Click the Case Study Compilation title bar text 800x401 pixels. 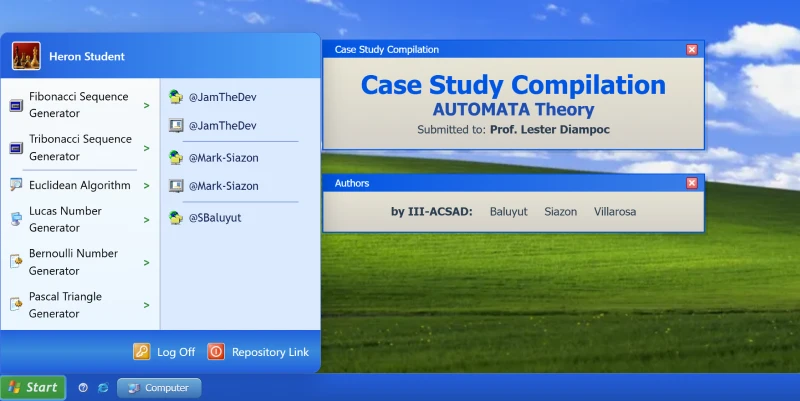[x=387, y=49]
